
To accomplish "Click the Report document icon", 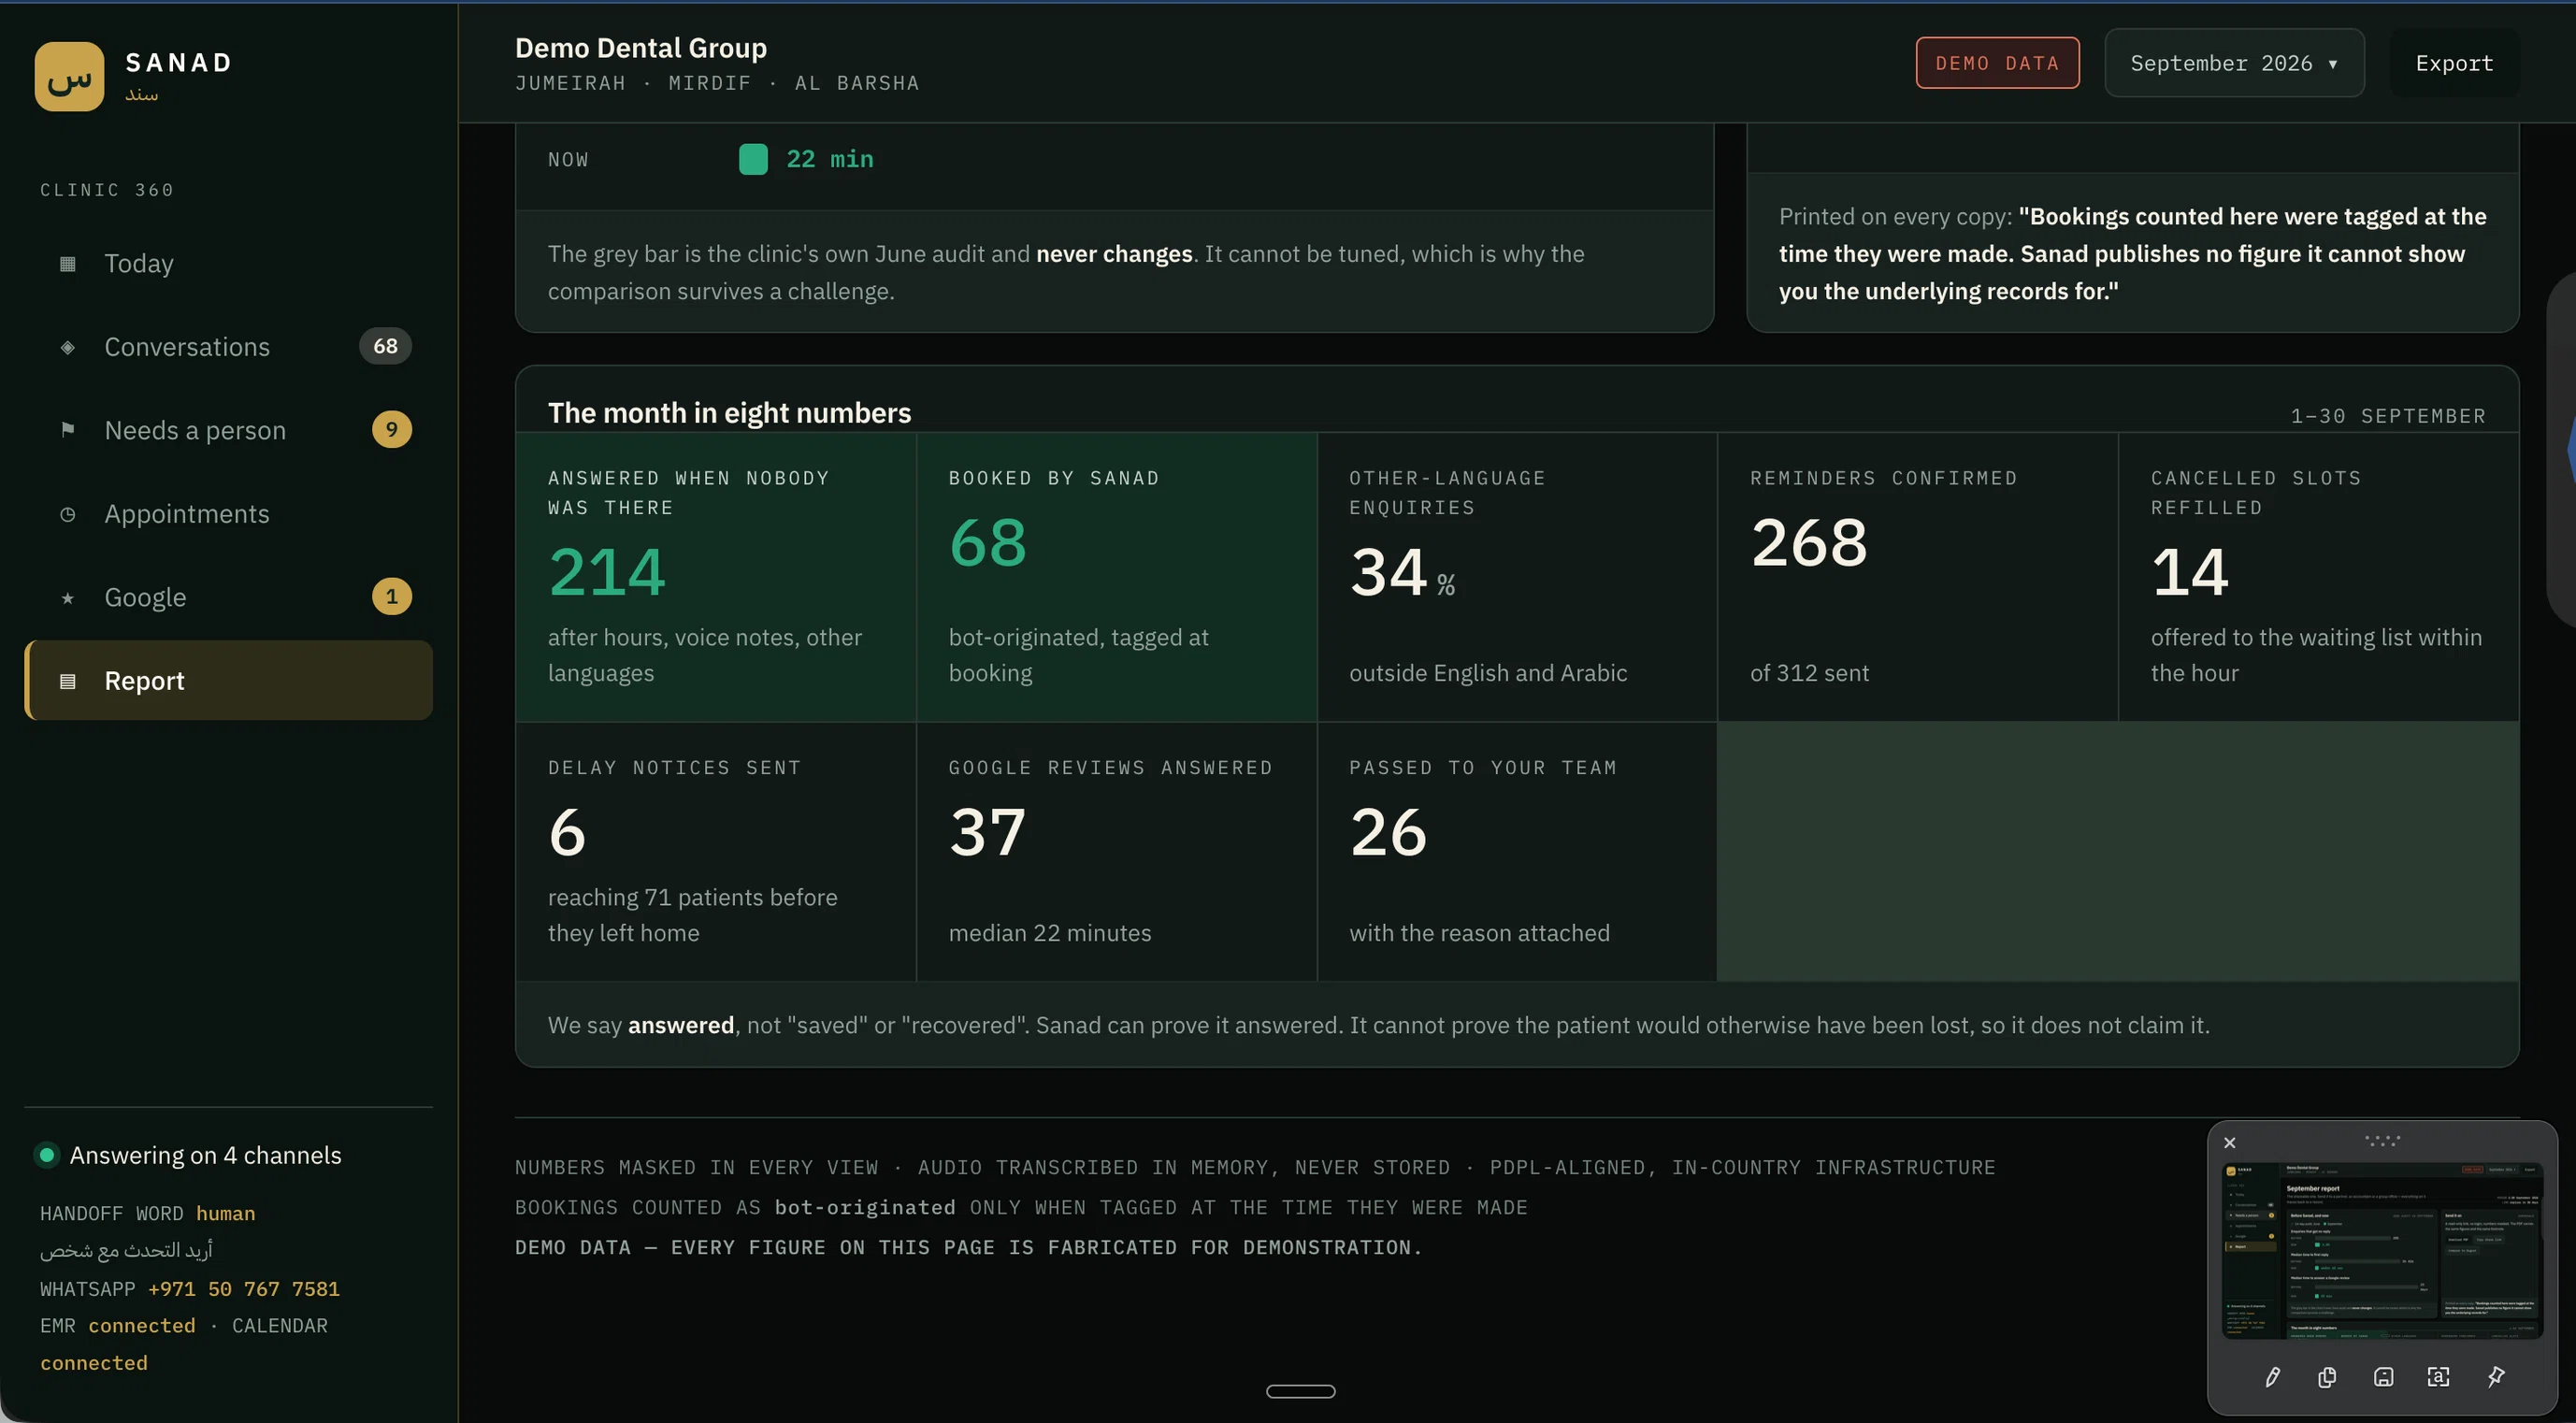I will tap(68, 681).
